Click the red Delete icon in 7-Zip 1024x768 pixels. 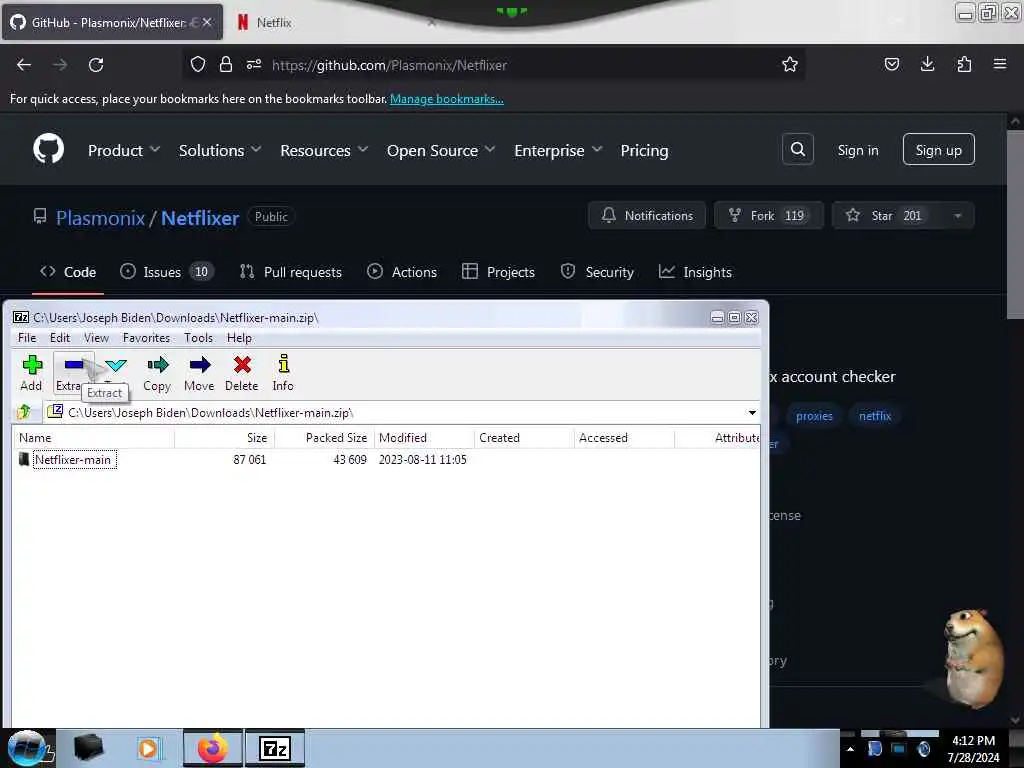[242, 373]
